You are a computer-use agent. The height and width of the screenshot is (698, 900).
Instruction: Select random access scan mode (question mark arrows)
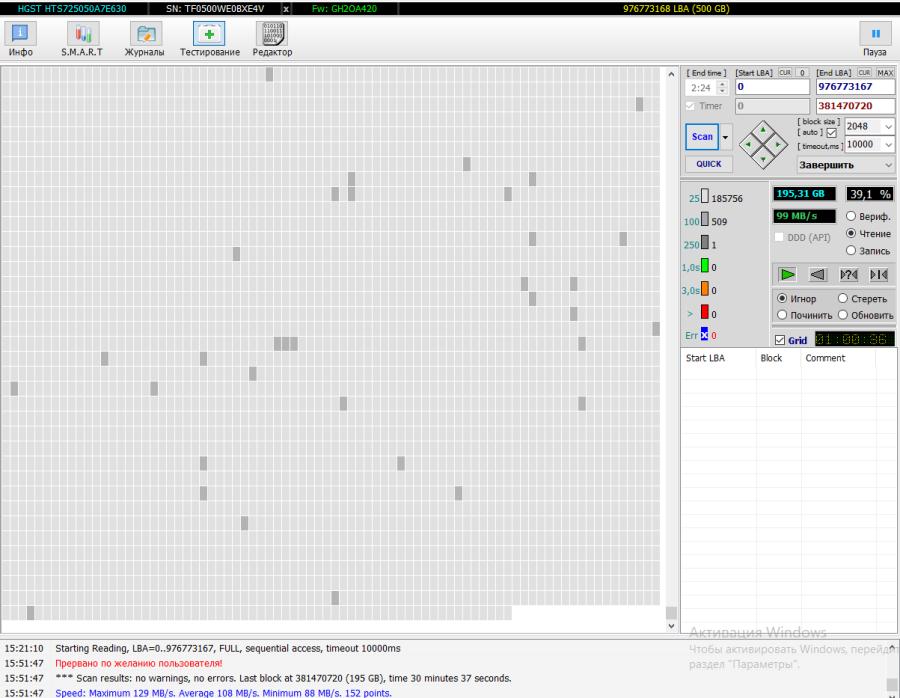coord(848,274)
